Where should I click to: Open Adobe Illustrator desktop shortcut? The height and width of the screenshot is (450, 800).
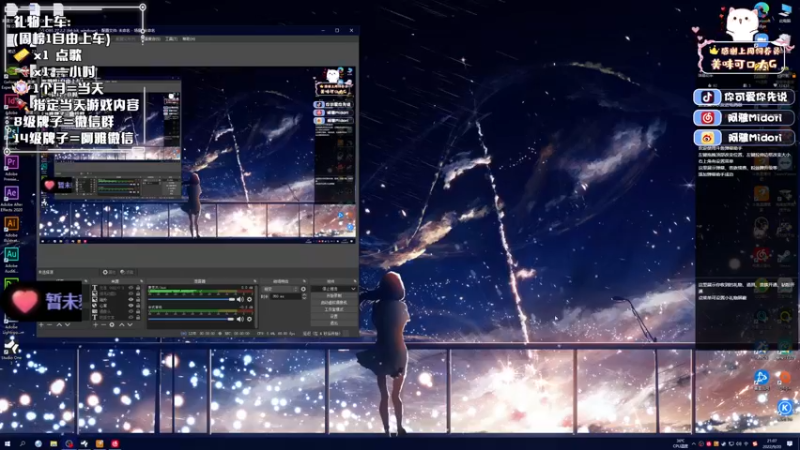coord(11,228)
